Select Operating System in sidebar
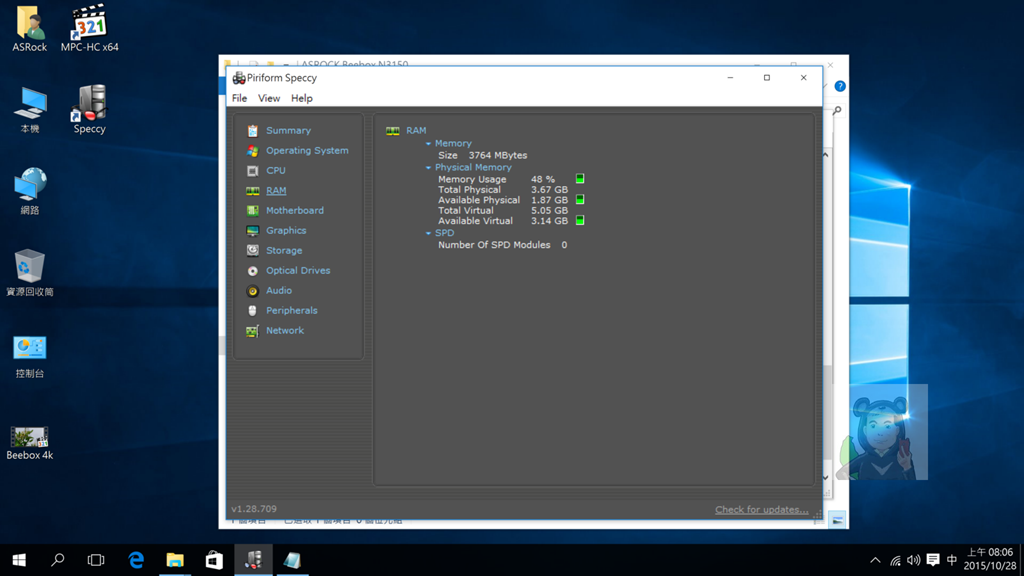Viewport: 1024px width, 576px height. [306, 151]
